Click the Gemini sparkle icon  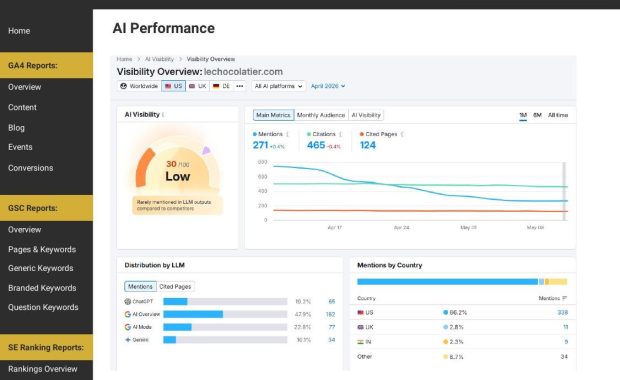128,340
